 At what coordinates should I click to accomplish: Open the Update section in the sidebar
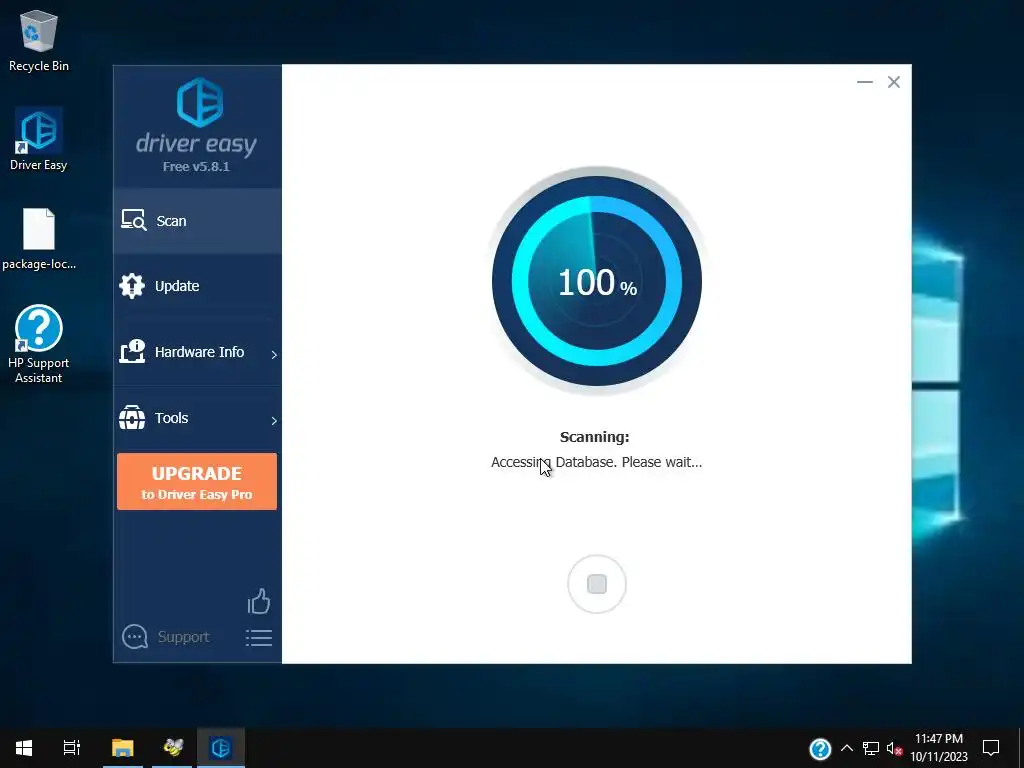(197, 286)
